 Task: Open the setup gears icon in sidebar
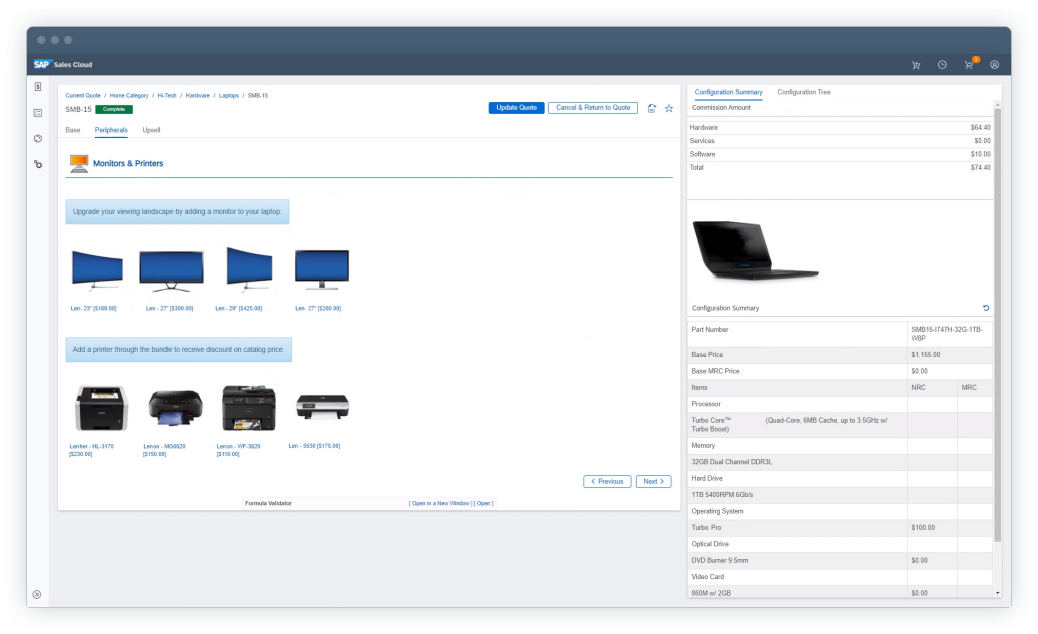[x=37, y=163]
